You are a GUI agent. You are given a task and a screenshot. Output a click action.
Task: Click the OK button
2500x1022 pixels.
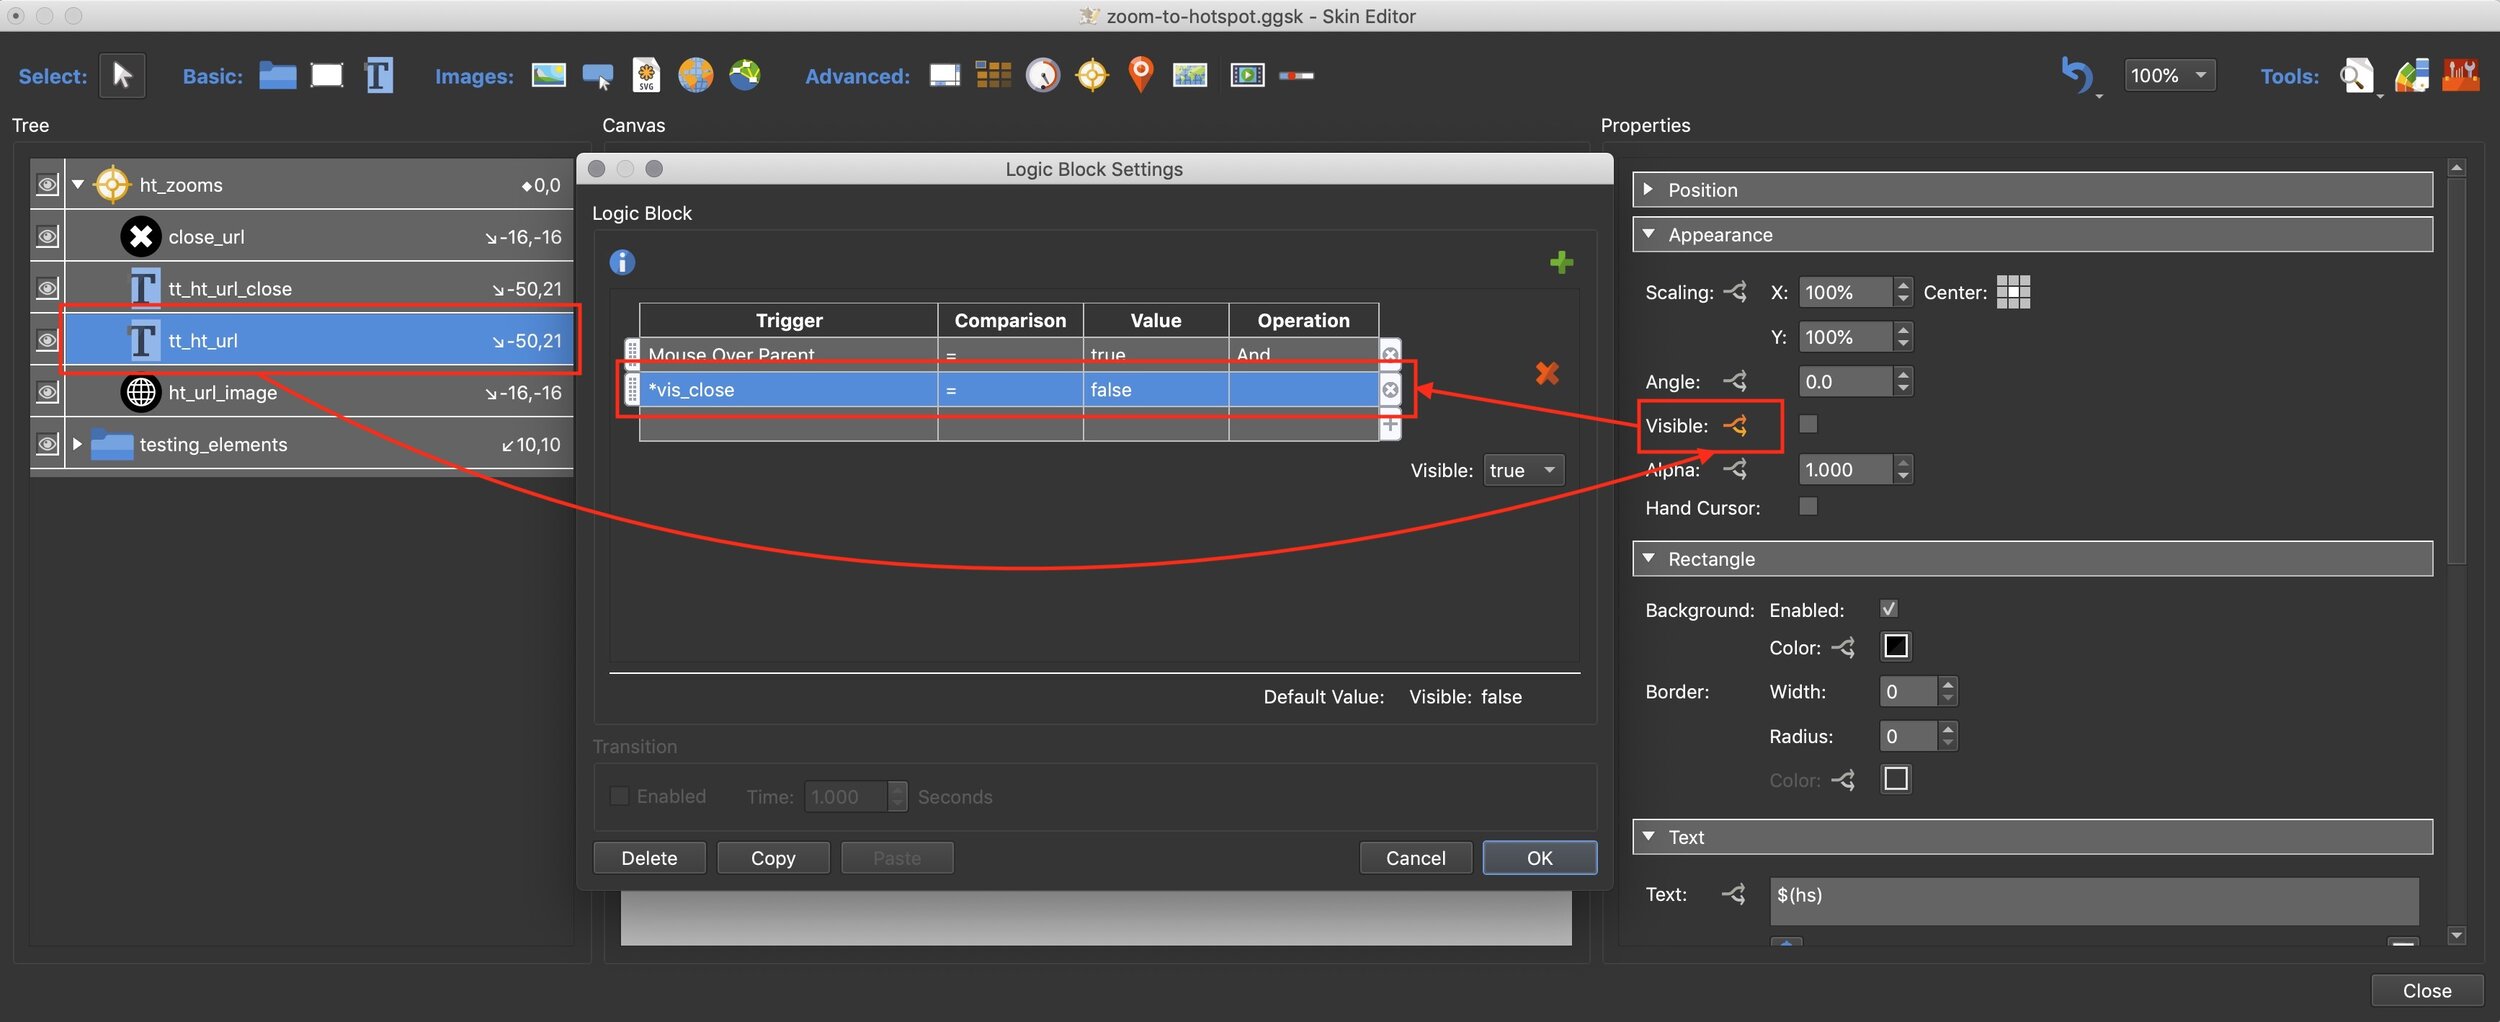(1539, 858)
